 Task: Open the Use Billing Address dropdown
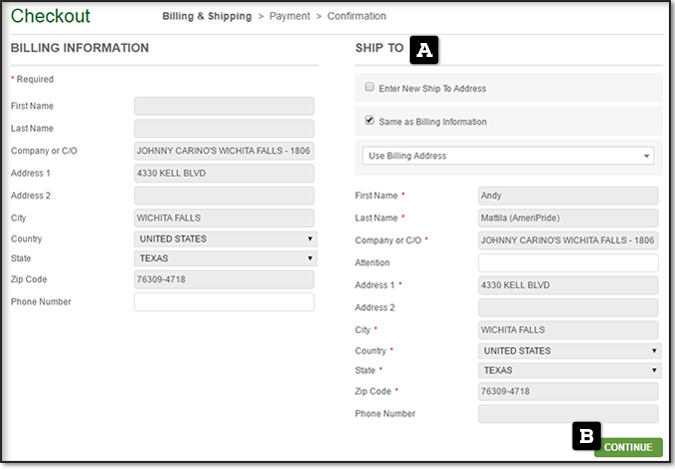click(508, 156)
